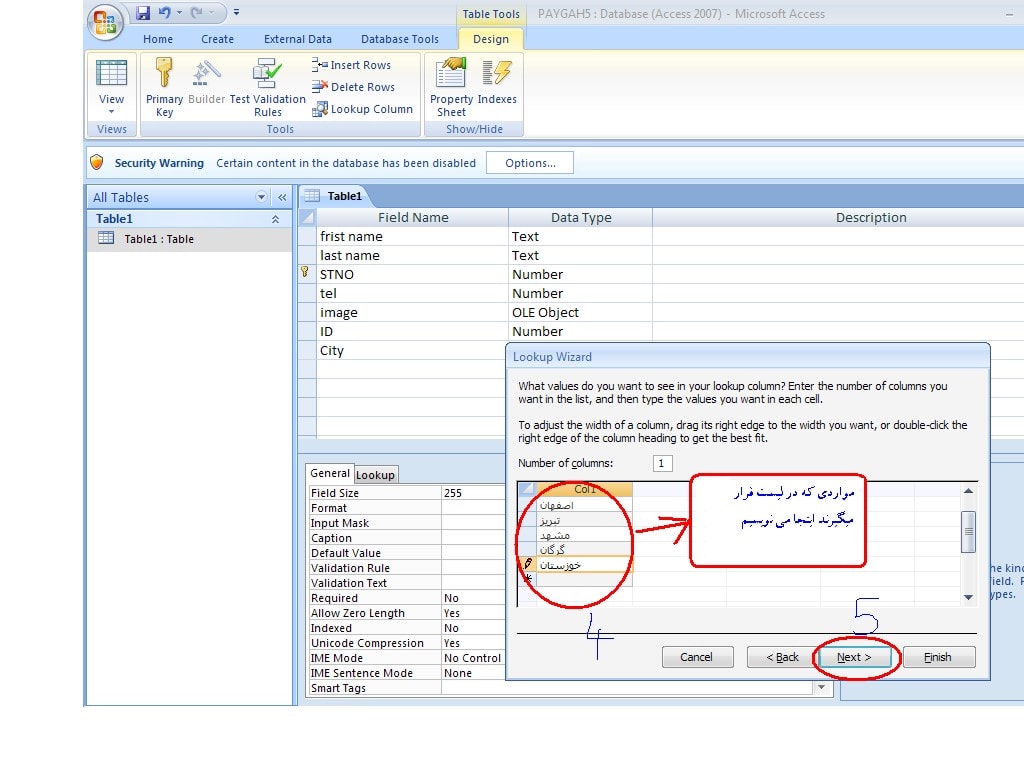Select the اصفهان lookup value cell
Image resolution: width=1024 pixels, height=768 pixels.
pos(584,505)
